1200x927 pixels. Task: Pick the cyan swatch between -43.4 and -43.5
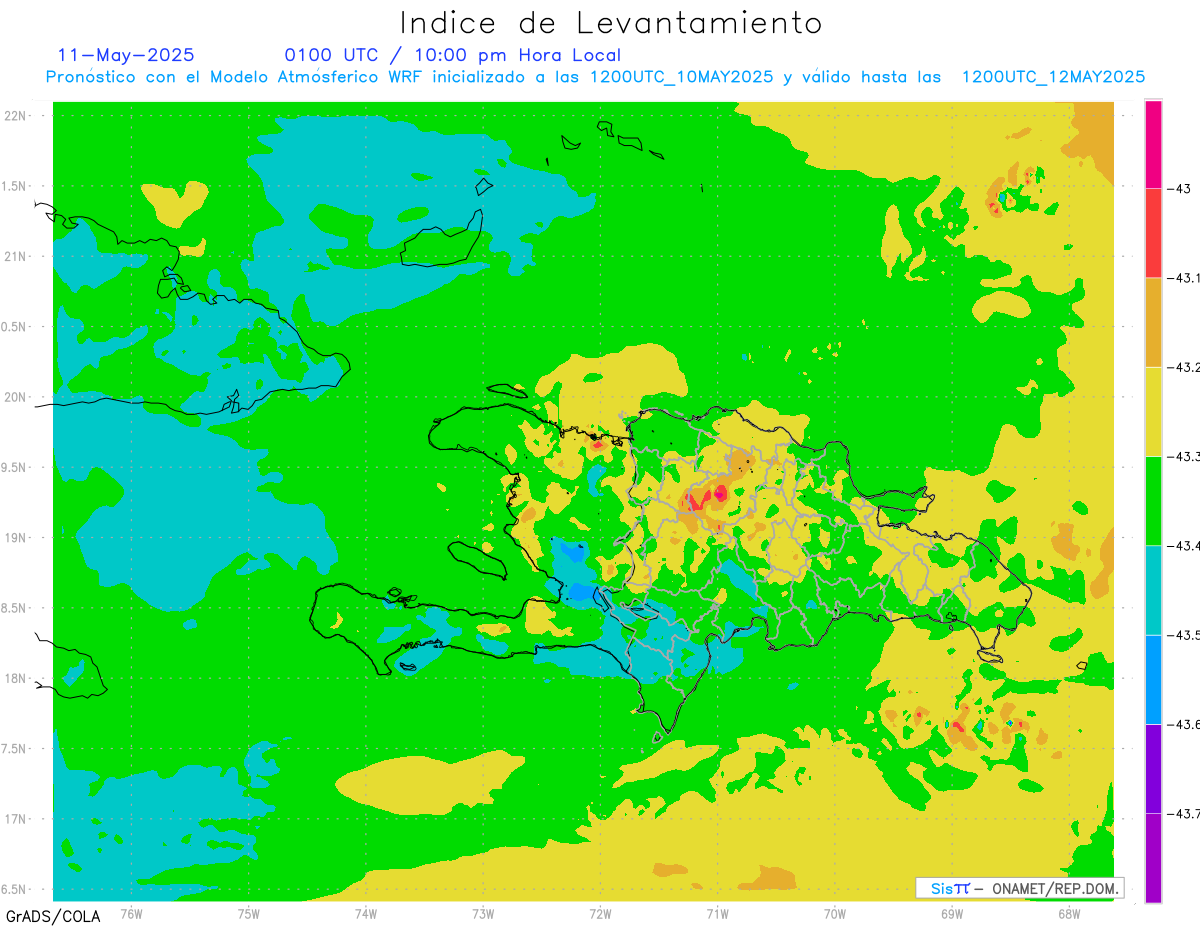[x=1153, y=590]
